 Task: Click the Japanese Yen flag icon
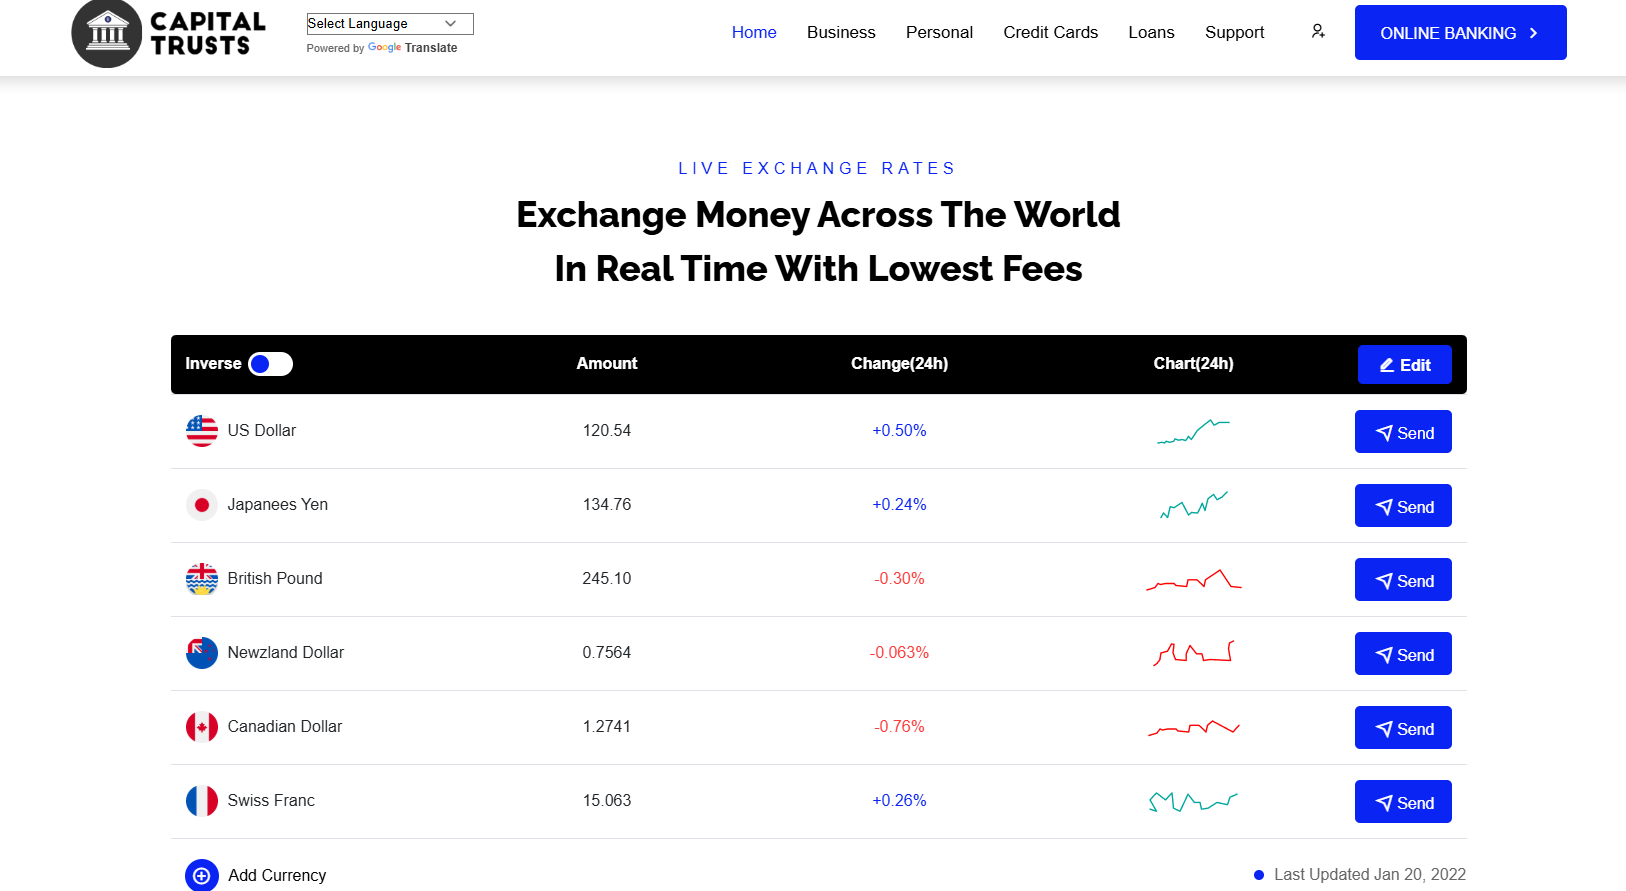point(202,505)
